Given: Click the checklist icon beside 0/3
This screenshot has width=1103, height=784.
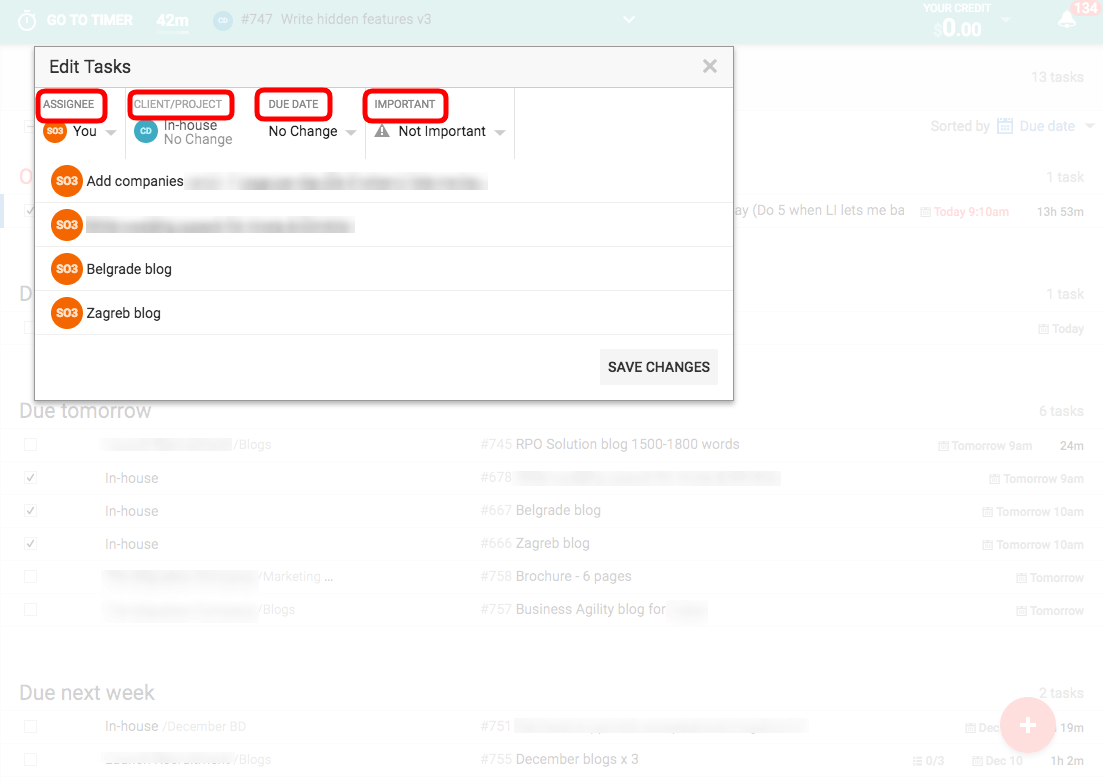Looking at the screenshot, I should (x=917, y=761).
